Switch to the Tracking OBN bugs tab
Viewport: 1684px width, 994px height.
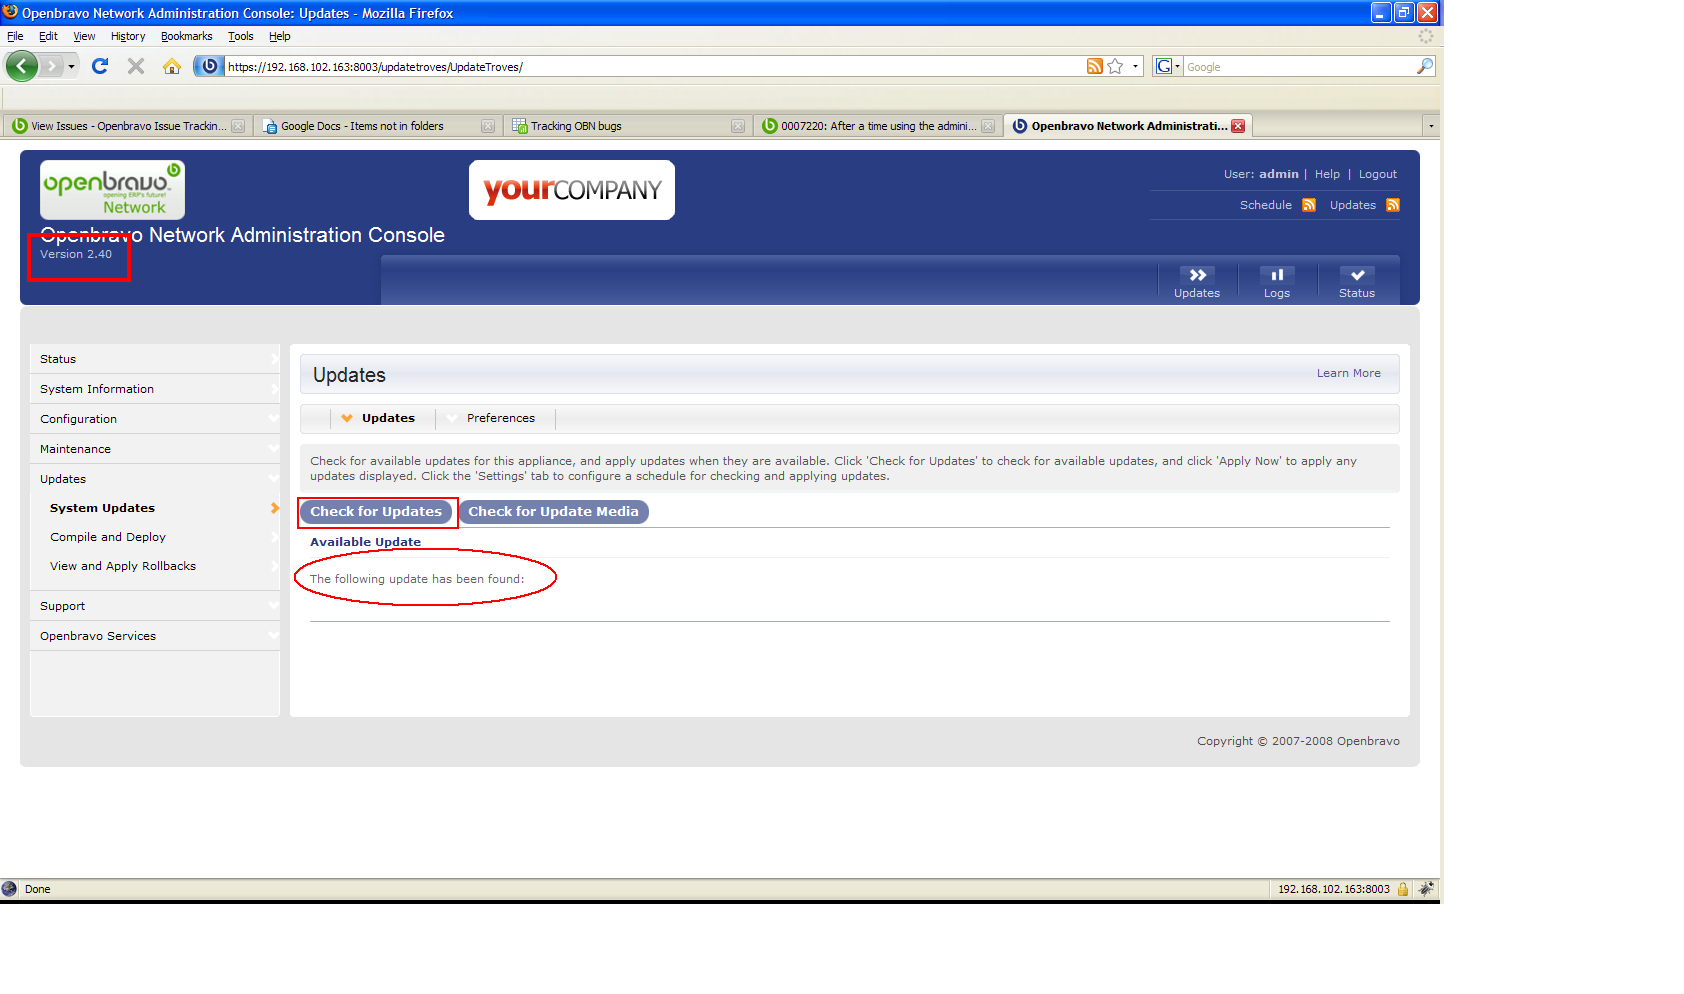(x=627, y=126)
